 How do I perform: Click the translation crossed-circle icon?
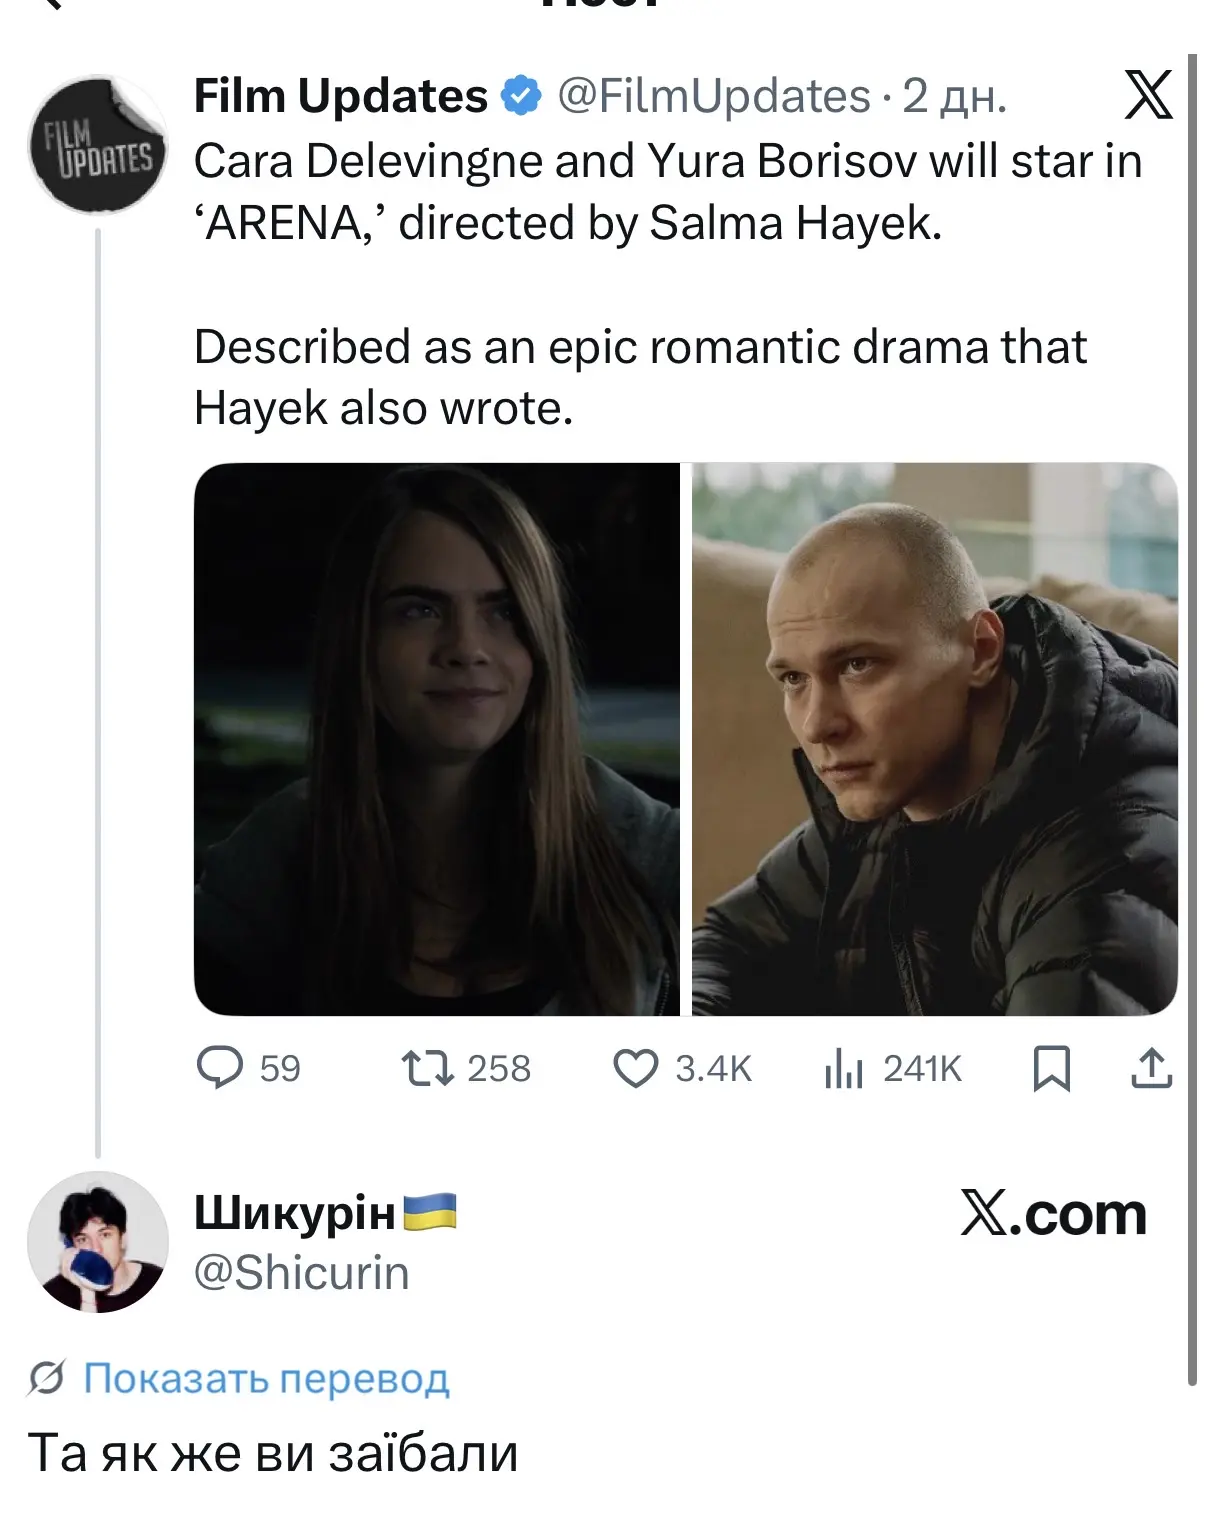[x=47, y=1378]
